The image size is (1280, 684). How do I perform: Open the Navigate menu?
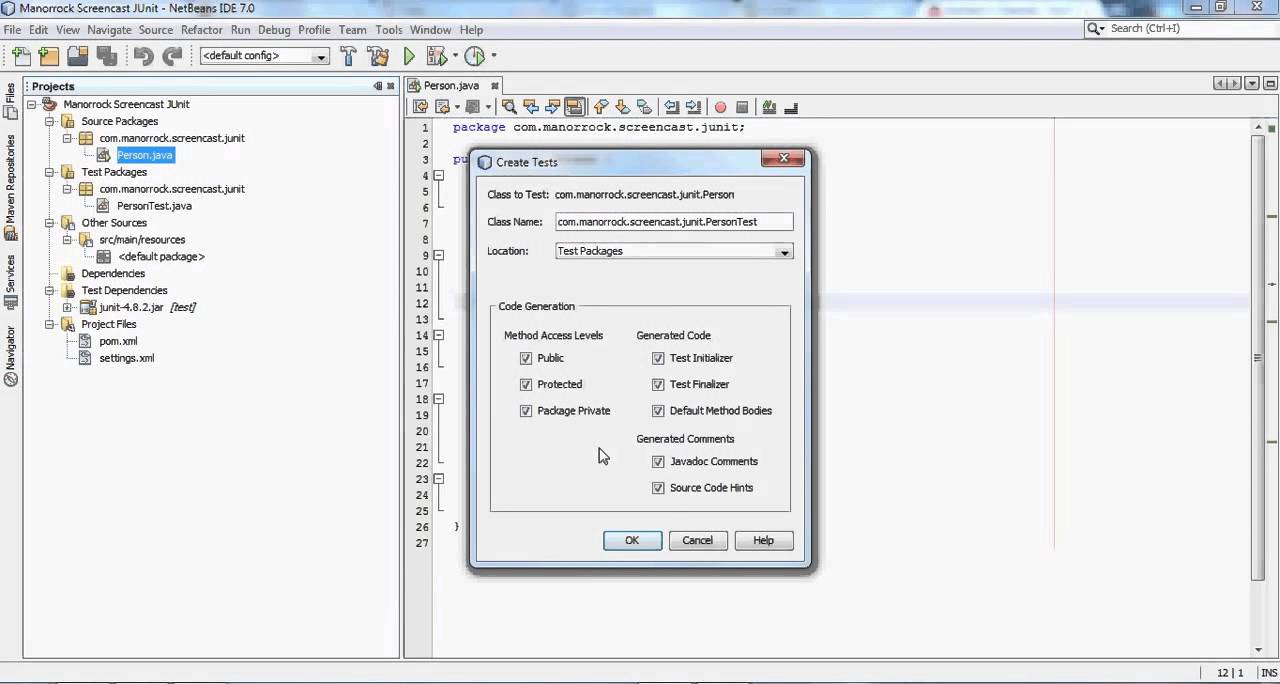[x=109, y=30]
